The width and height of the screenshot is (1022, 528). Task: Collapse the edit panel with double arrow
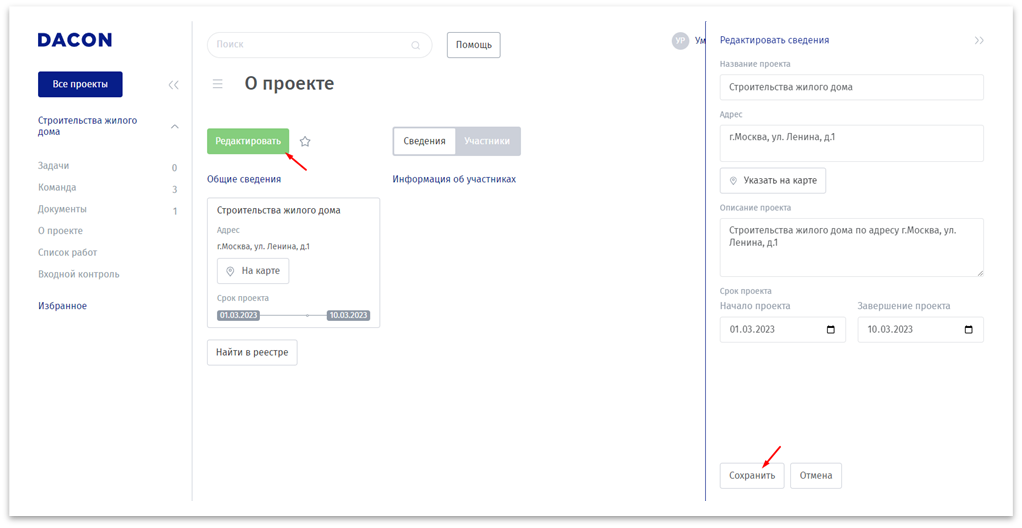979,41
